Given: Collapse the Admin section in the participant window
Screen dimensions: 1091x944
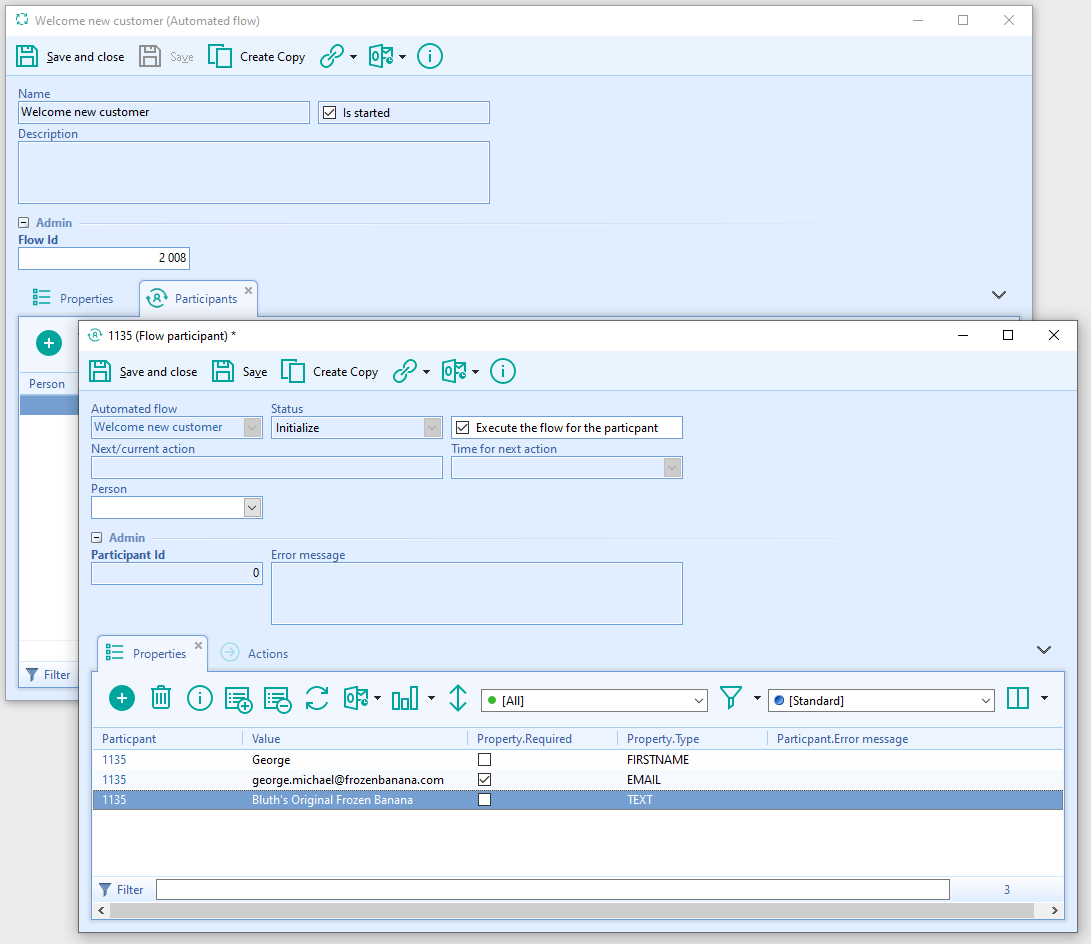Looking at the screenshot, I should point(98,537).
